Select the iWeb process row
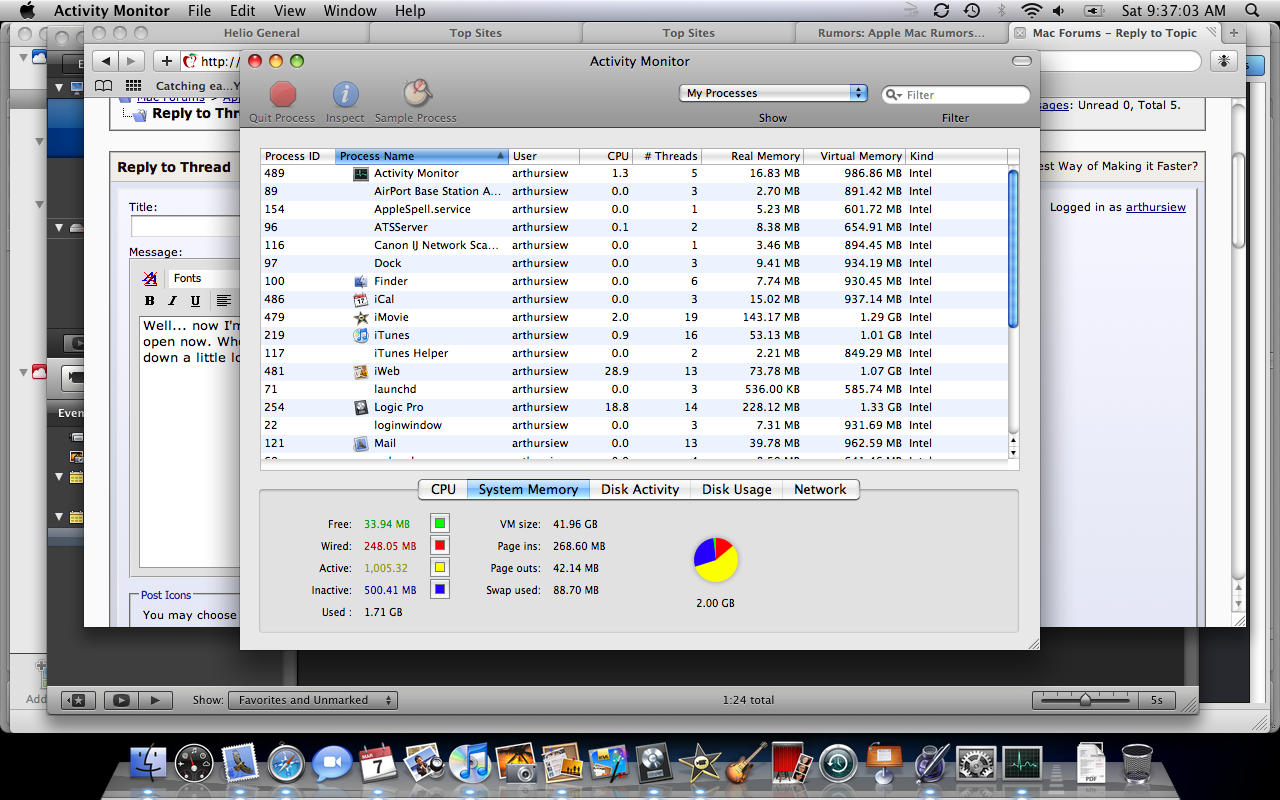The height and width of the screenshot is (800, 1280). tap(634, 371)
